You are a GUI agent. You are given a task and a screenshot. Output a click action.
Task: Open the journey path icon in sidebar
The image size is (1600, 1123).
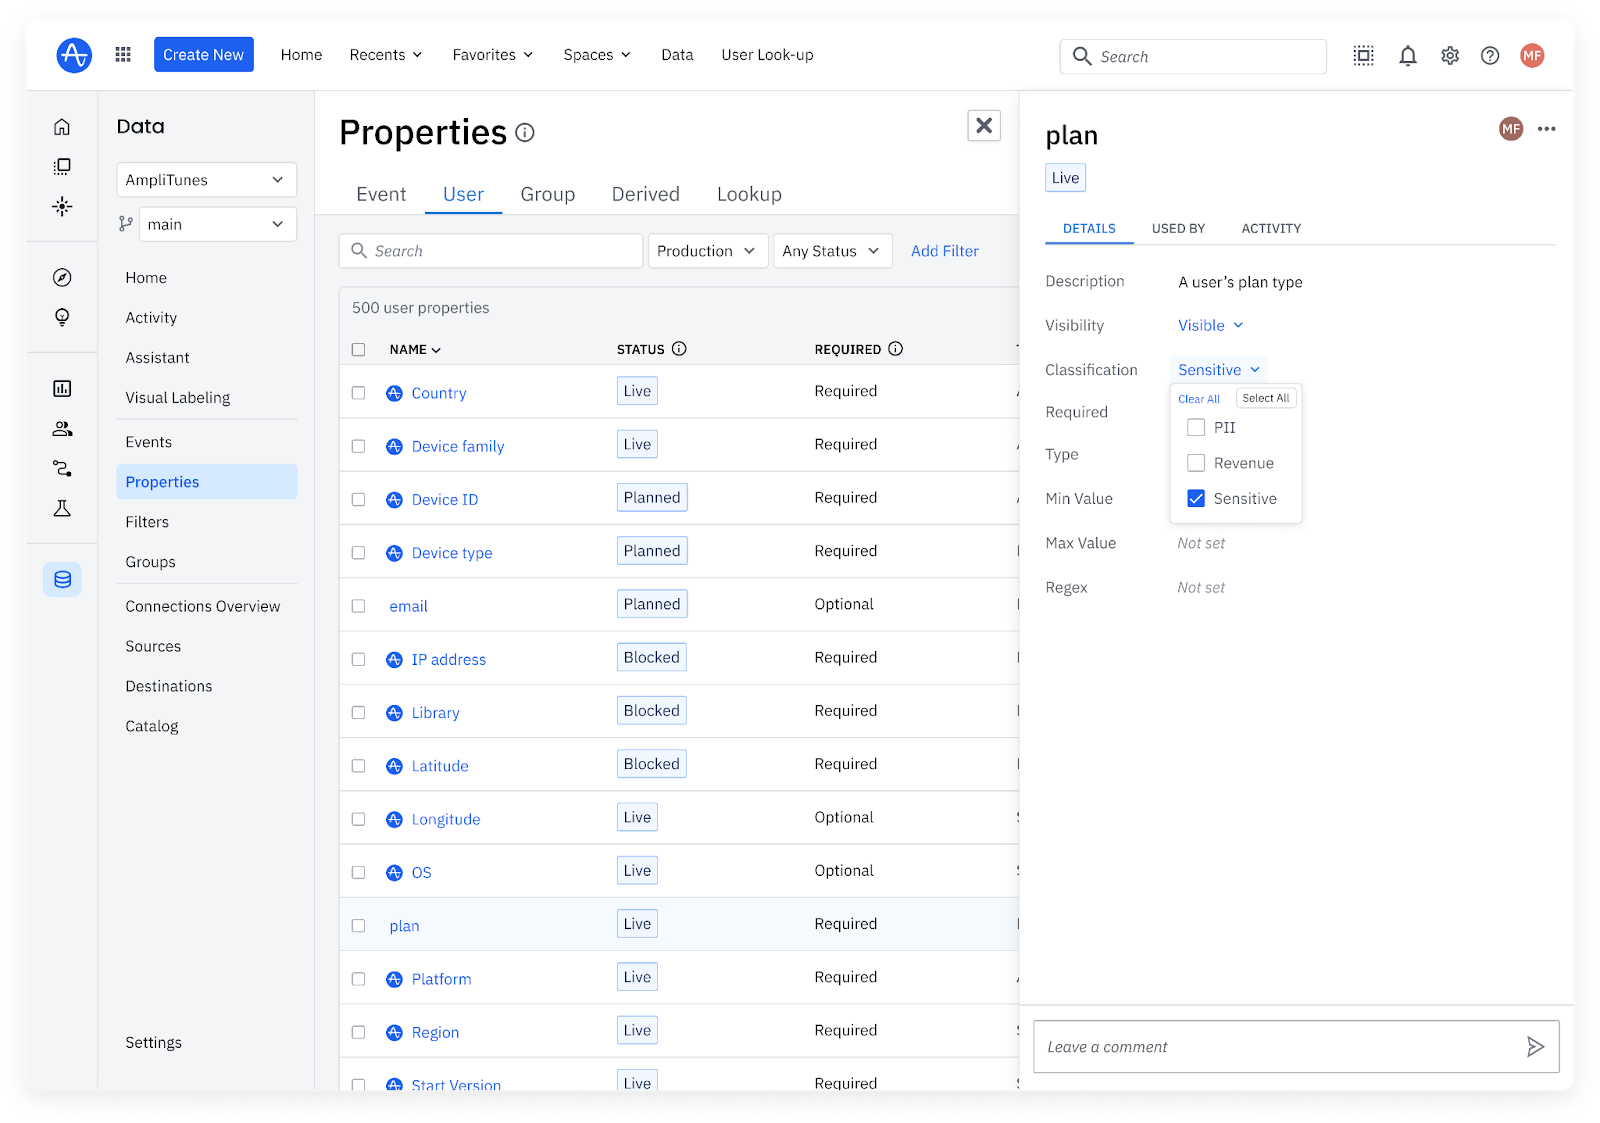click(x=62, y=469)
